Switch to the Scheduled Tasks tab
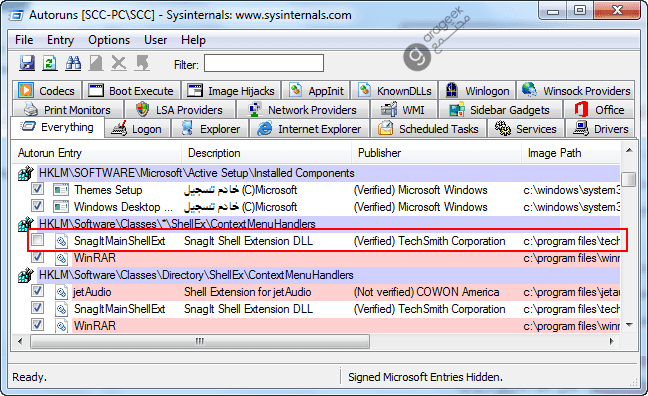Viewport: 648px width, 396px height. tap(429, 129)
